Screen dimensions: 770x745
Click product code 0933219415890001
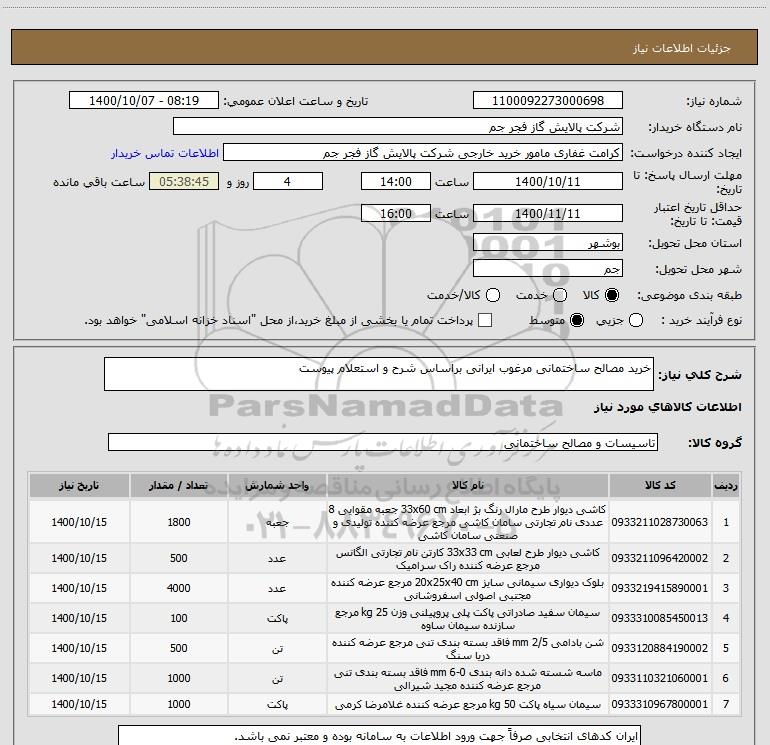pos(660,588)
